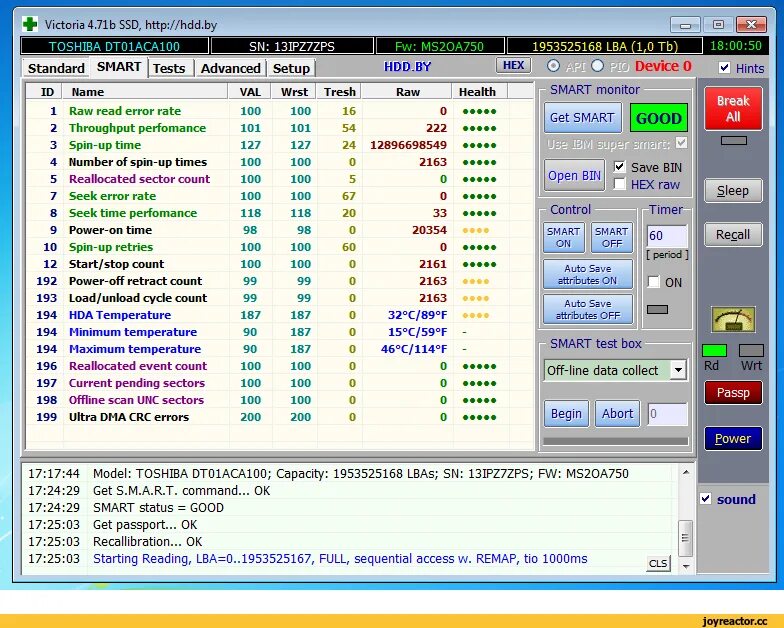Click the log scrollbar down arrow
Screen dimensions: 784x628
pyautogui.click(x=686, y=566)
